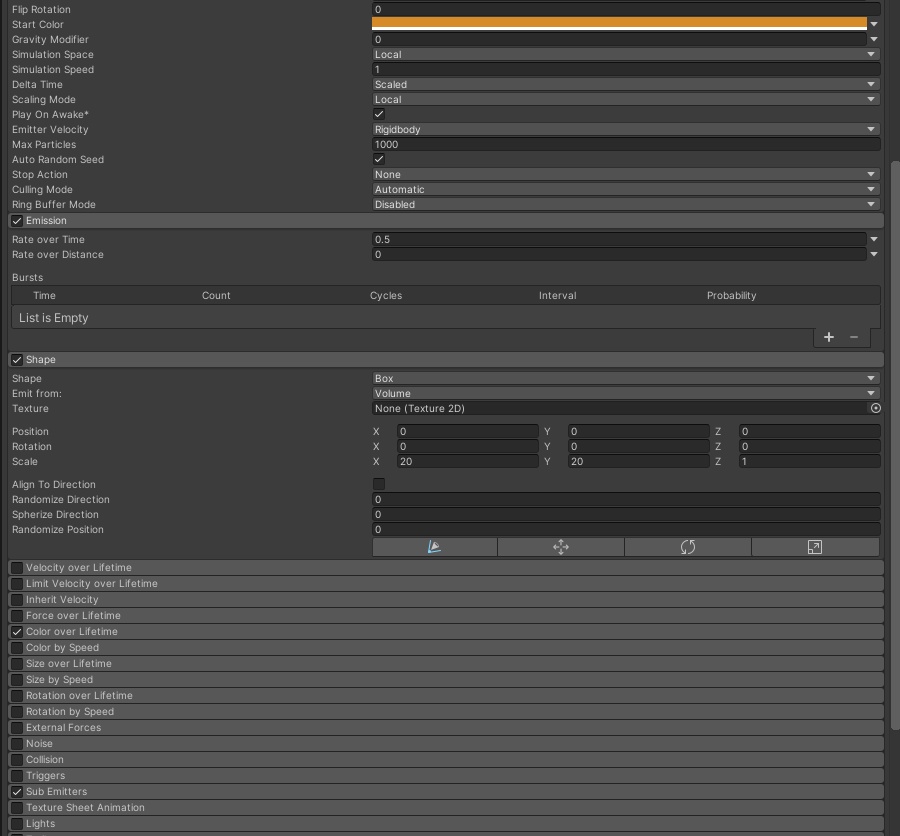This screenshot has height=836, width=900.
Task: Expand the Inherit Velocity module header
Action: pos(446,599)
